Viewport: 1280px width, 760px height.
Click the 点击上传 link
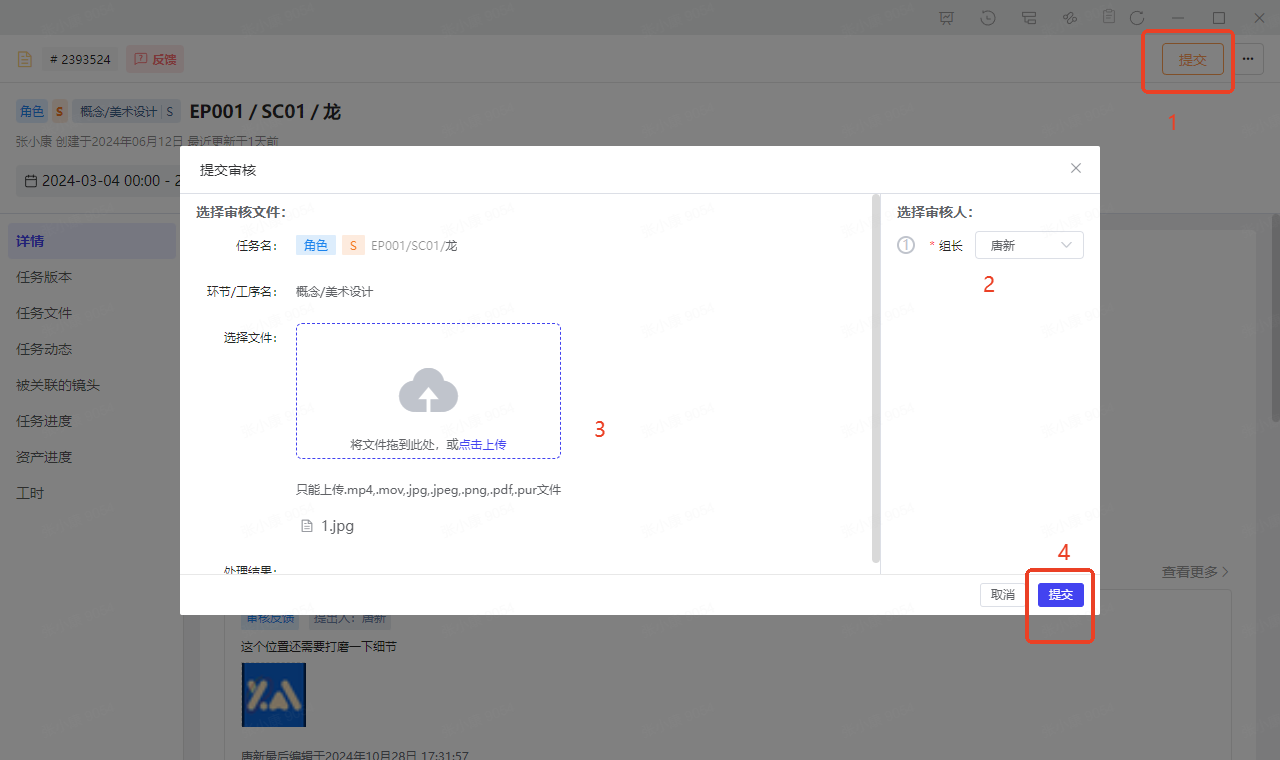[482, 444]
